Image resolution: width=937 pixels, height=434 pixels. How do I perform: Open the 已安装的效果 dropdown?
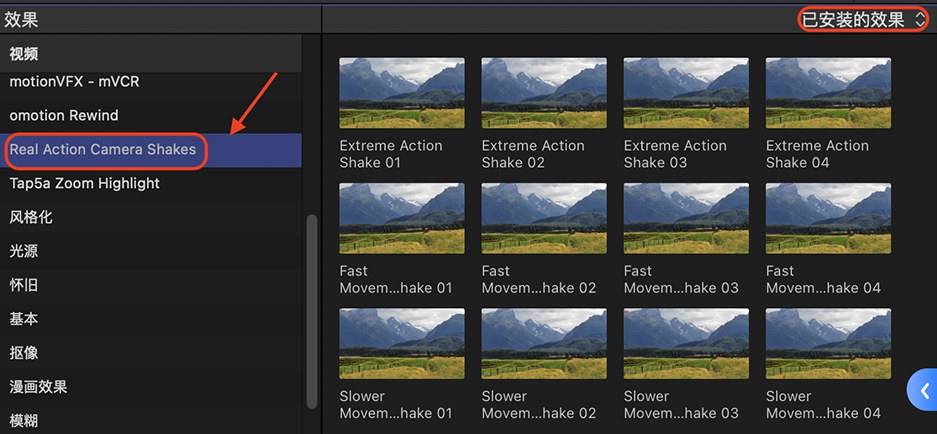[x=864, y=19]
